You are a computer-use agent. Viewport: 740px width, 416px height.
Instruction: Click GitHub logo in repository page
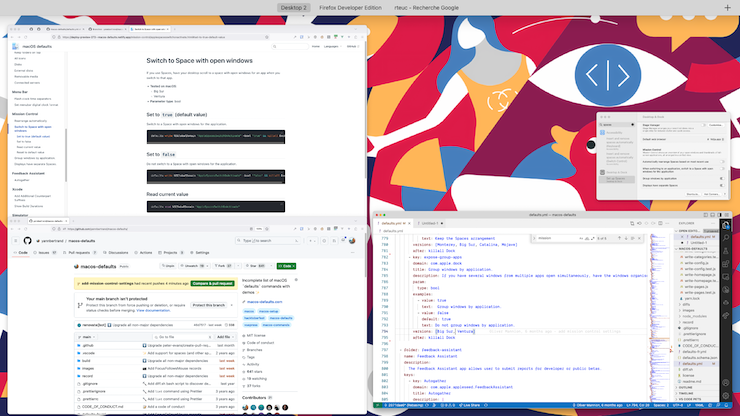(x=27, y=241)
